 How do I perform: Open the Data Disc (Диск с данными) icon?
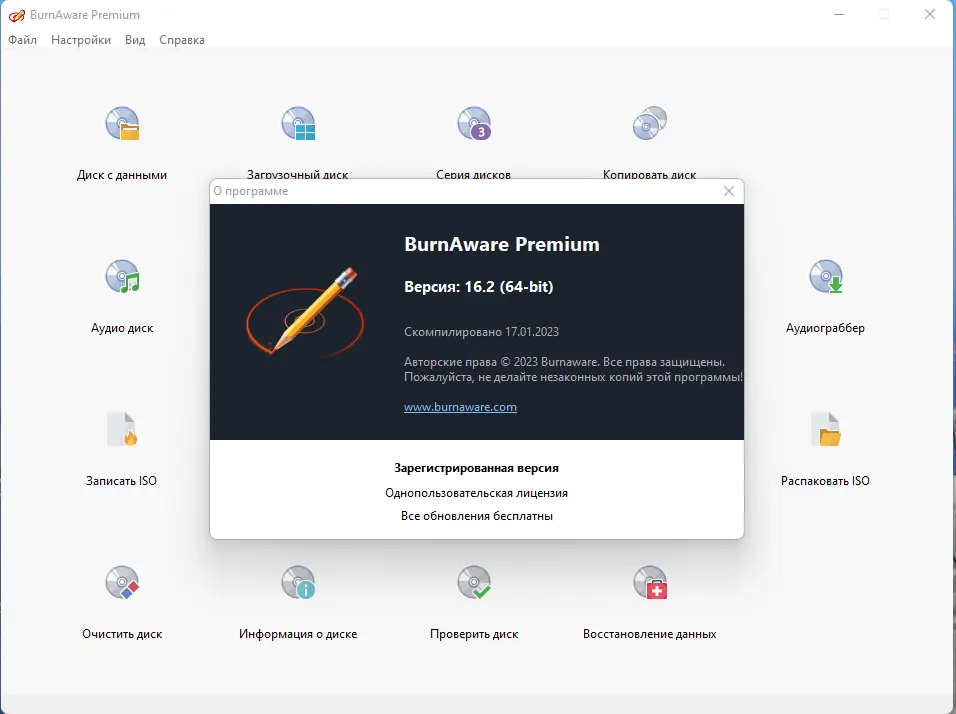(122, 124)
